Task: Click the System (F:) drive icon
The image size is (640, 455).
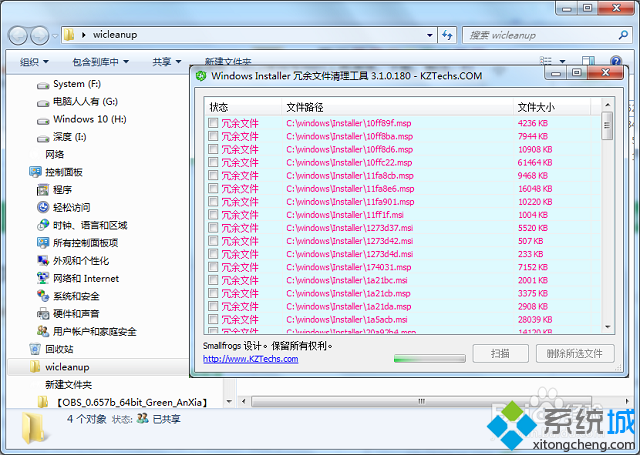Action: (x=43, y=85)
